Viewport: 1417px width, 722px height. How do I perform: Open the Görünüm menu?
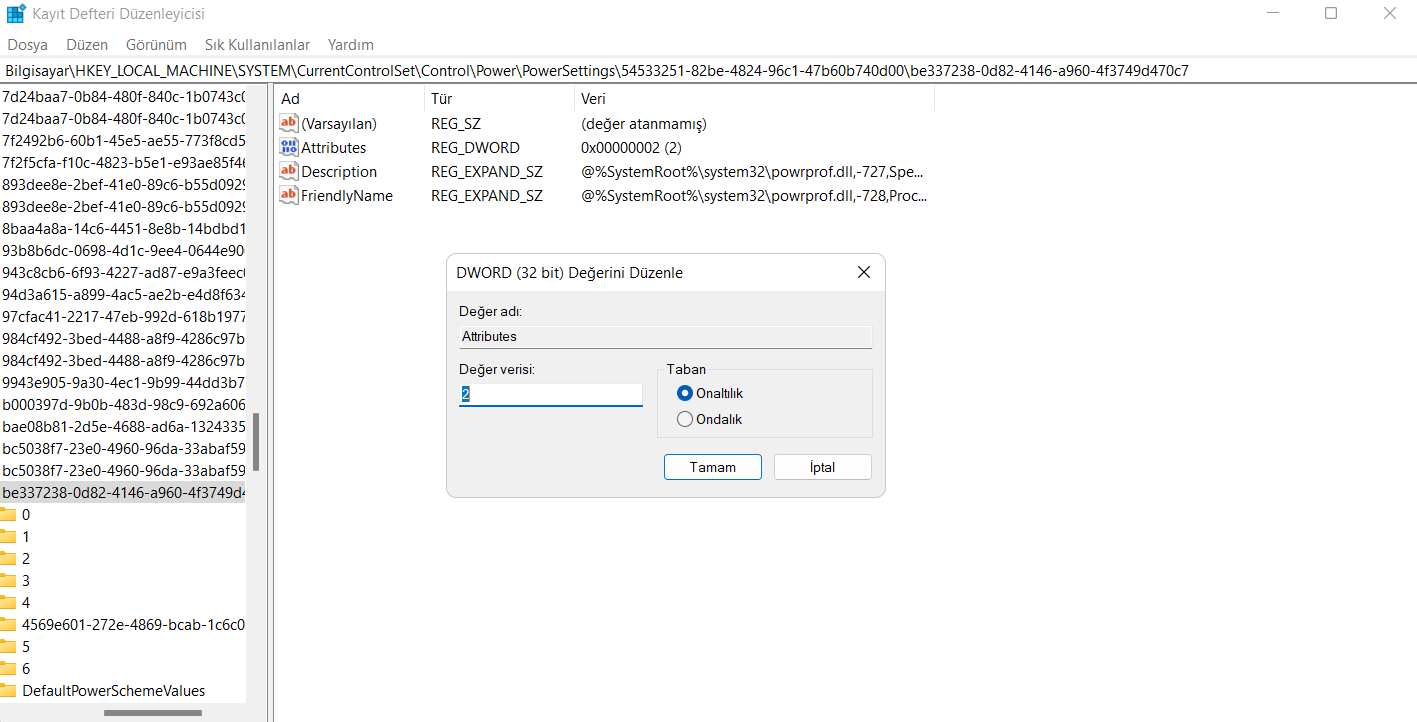156,45
